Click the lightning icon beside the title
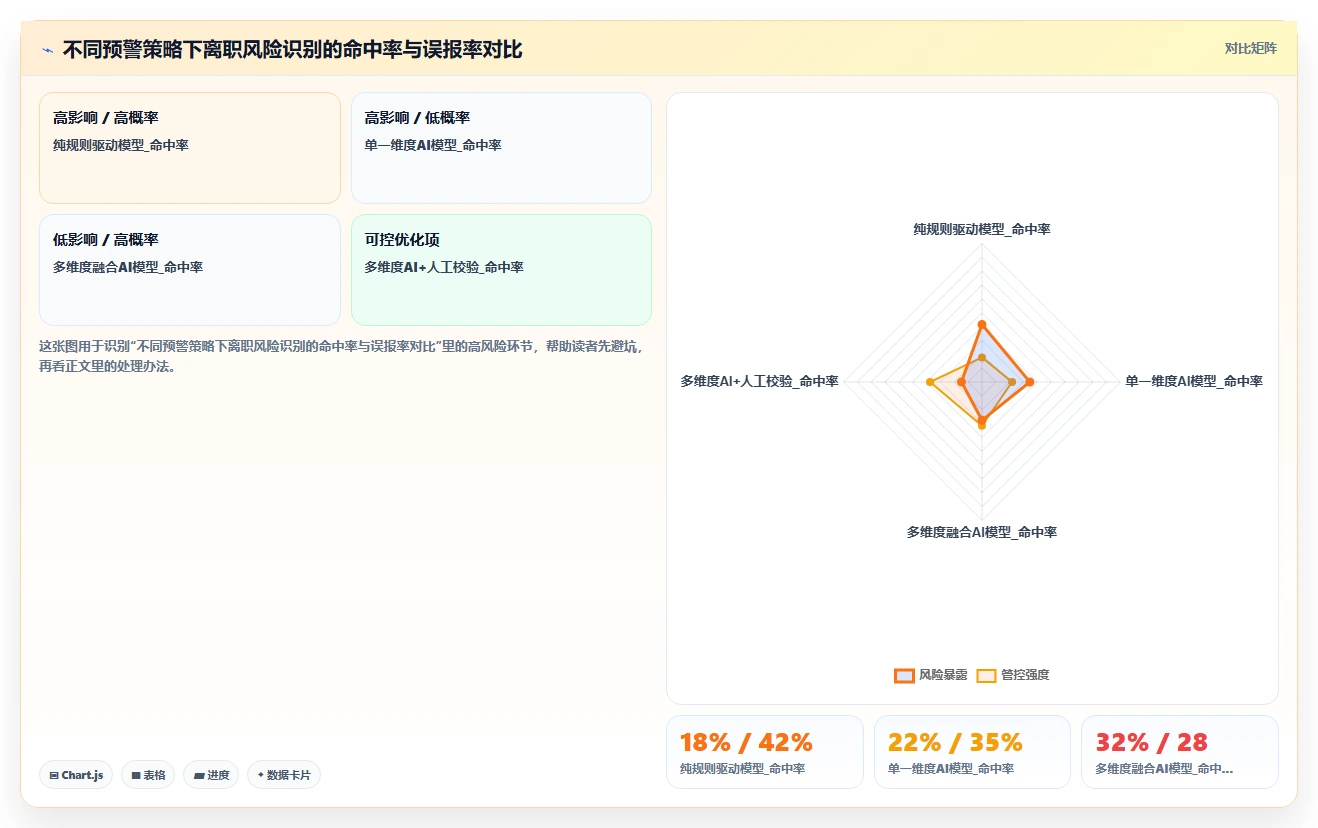 pyautogui.click(x=48, y=50)
